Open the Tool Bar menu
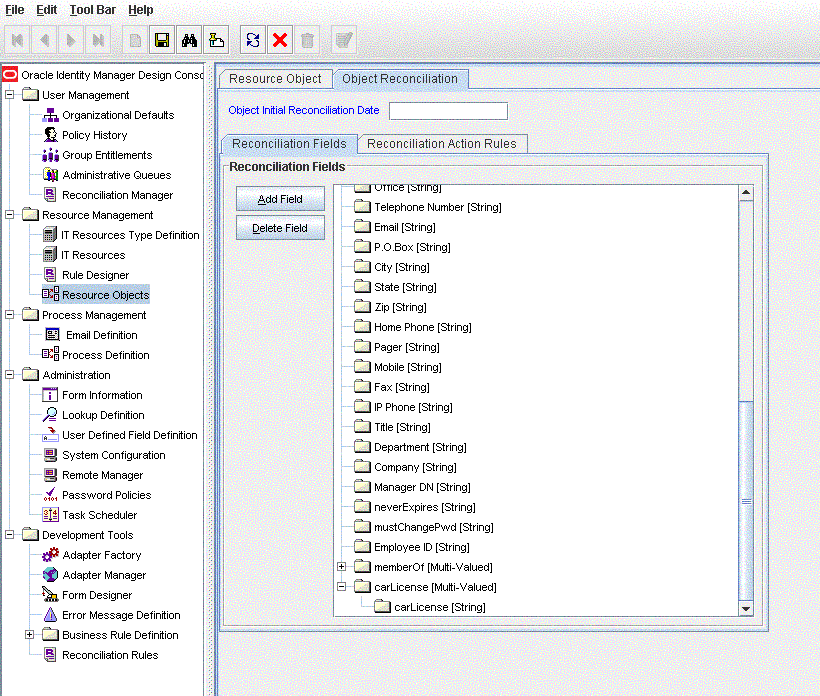The height and width of the screenshot is (696, 820). coord(93,9)
